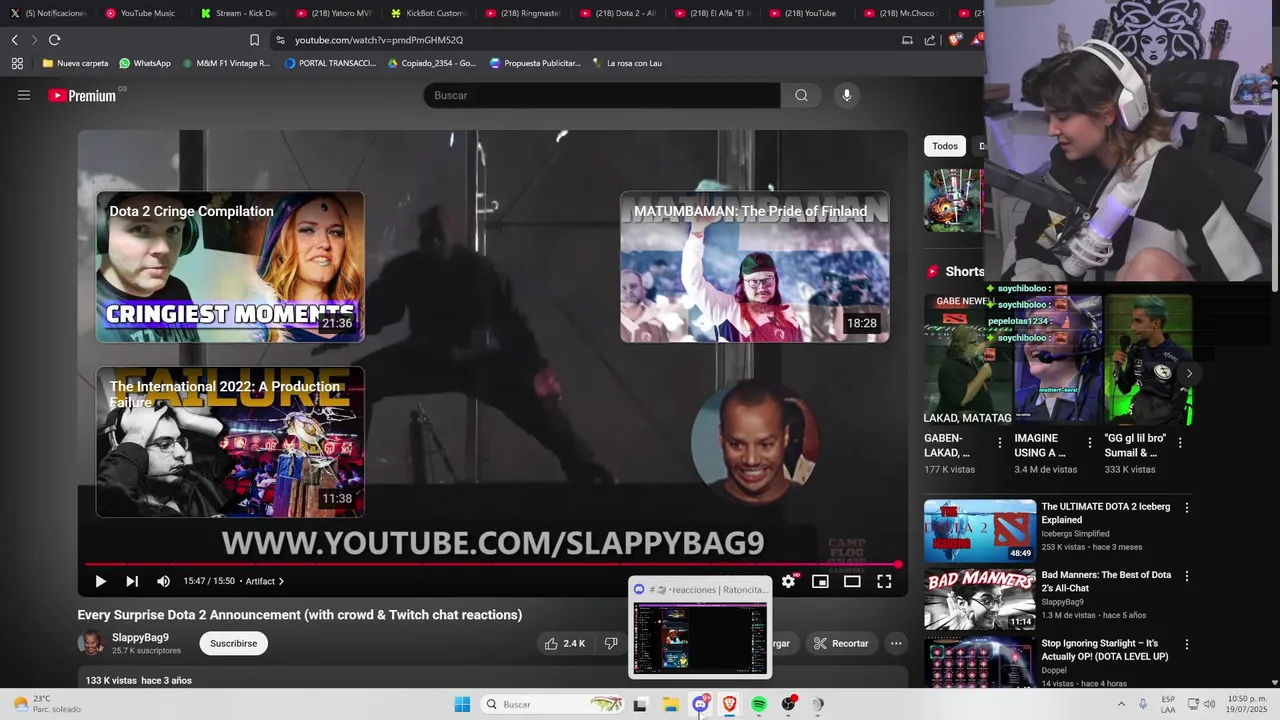Open site settings icon beside URL
This screenshot has height=720, width=1280.
tap(280, 40)
